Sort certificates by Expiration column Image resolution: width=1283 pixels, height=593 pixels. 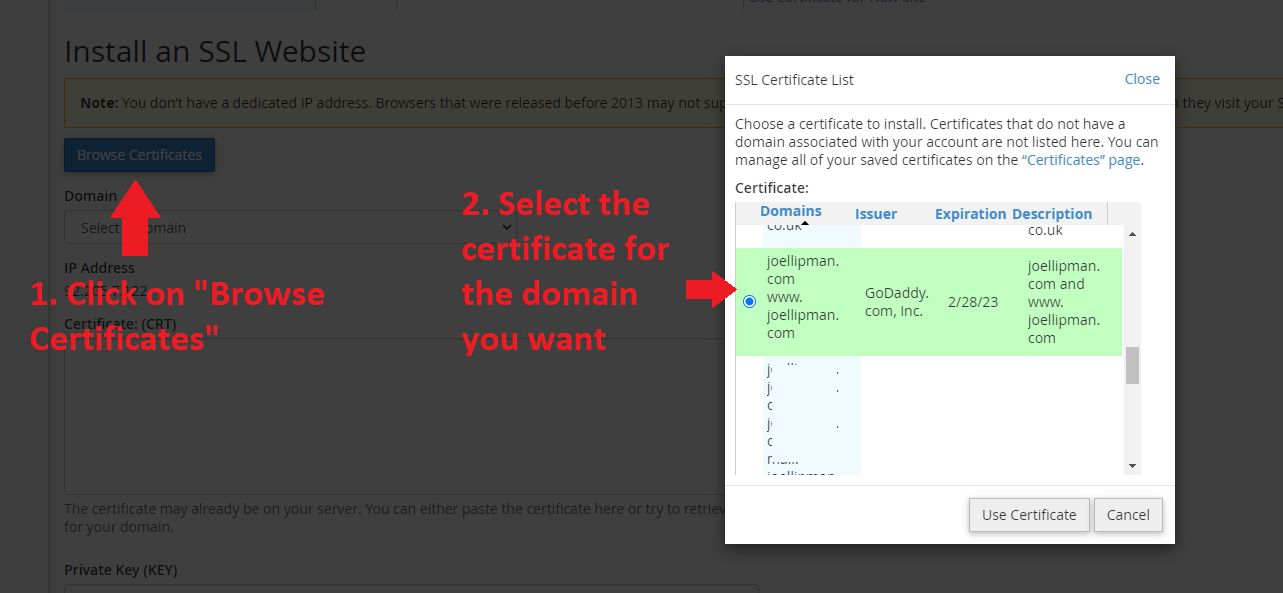tap(969, 214)
